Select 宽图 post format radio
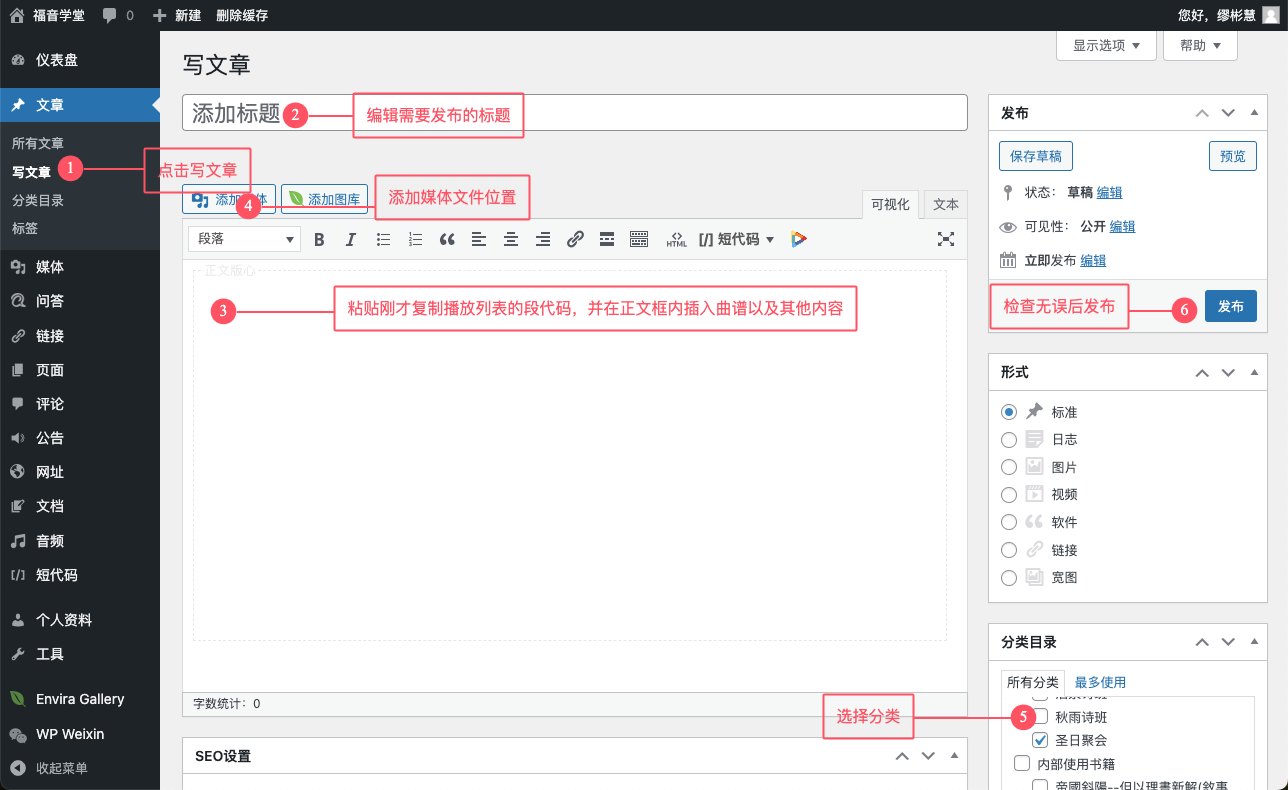Screen dimensions: 1288x790 (1009, 578)
